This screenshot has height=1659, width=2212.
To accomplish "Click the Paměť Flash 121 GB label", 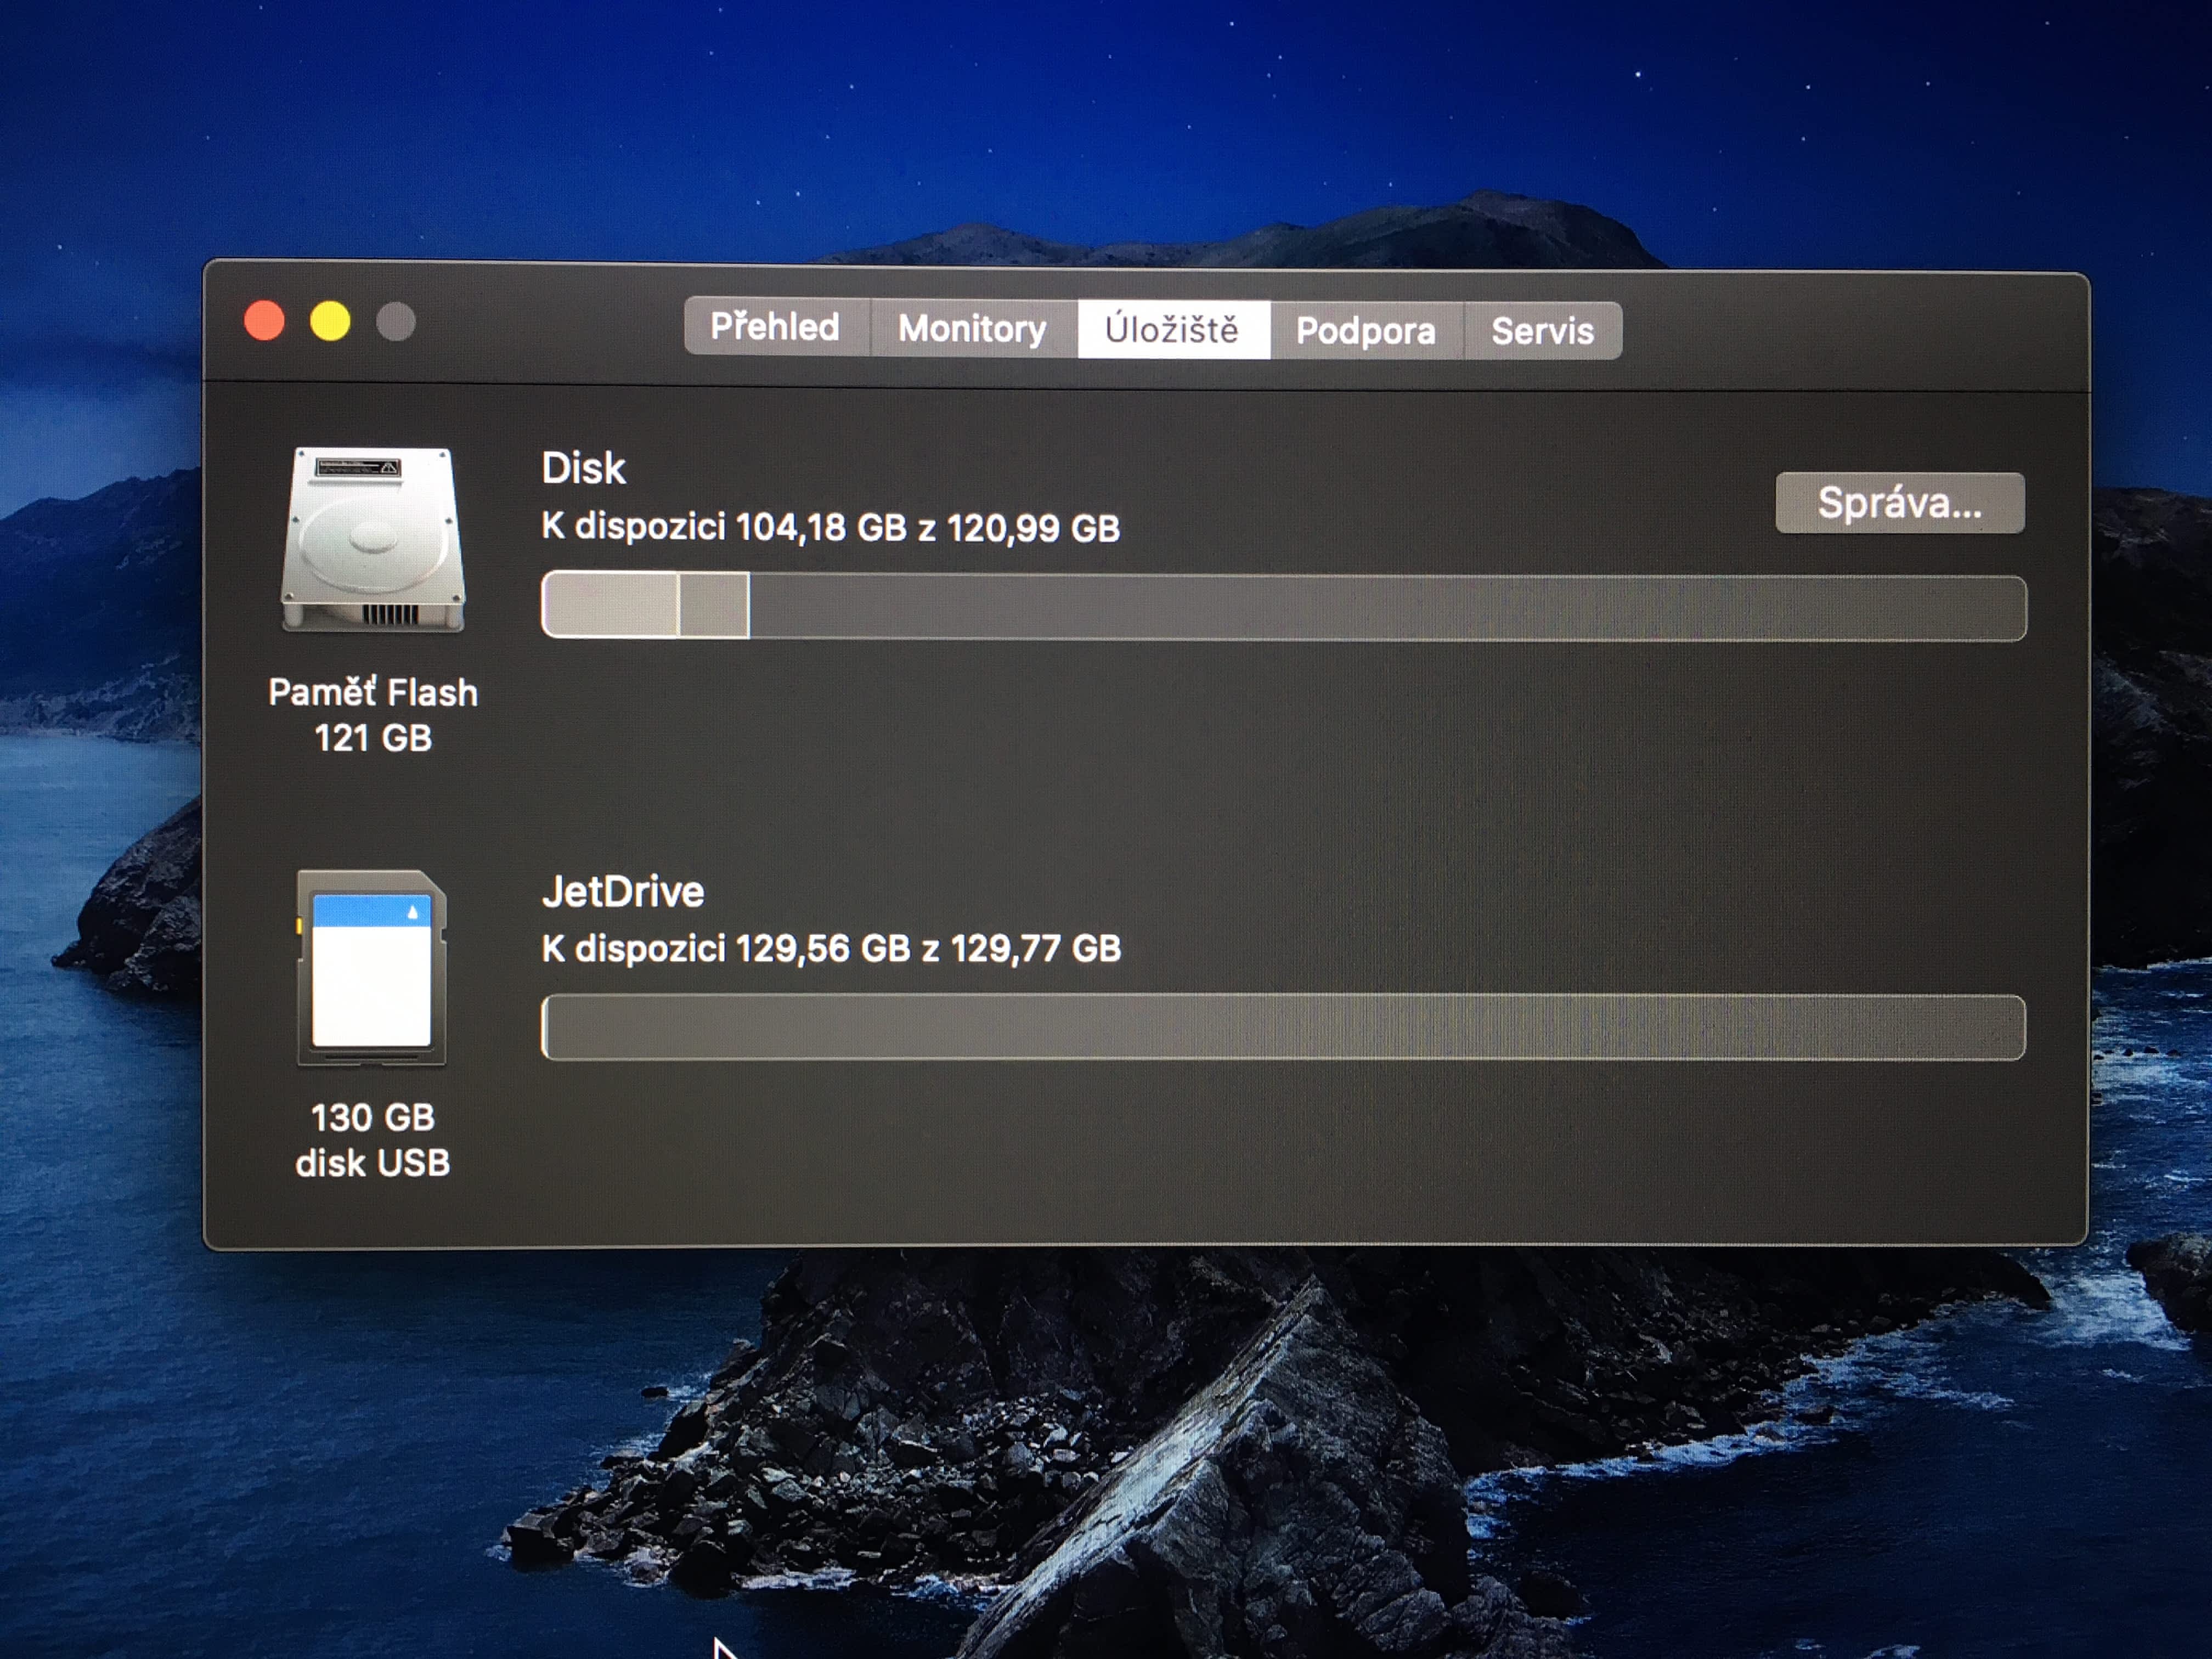I will [373, 714].
